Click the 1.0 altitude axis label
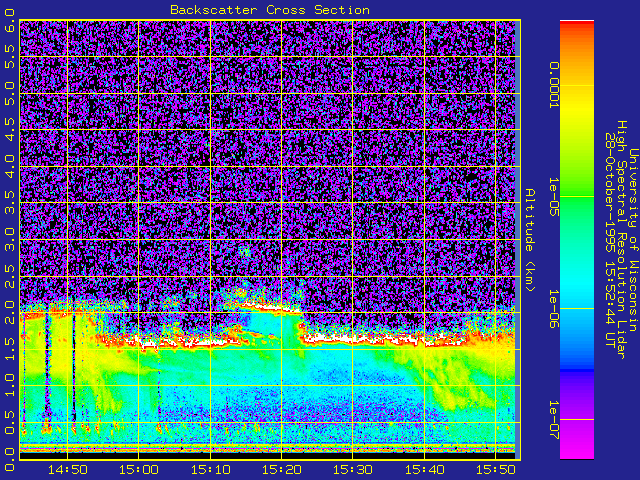The height and width of the screenshot is (480, 640). [9, 385]
